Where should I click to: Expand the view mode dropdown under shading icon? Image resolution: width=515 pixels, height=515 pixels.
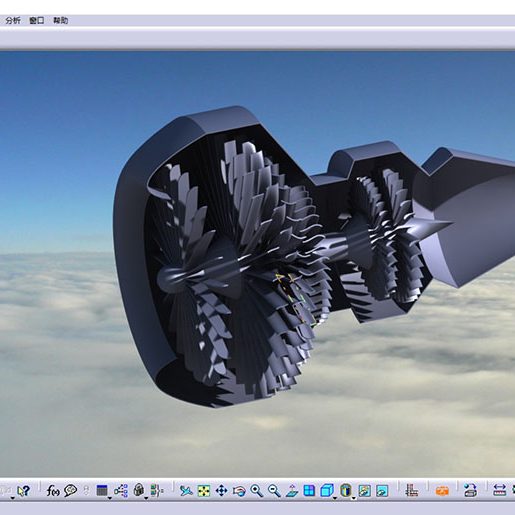tap(354, 498)
